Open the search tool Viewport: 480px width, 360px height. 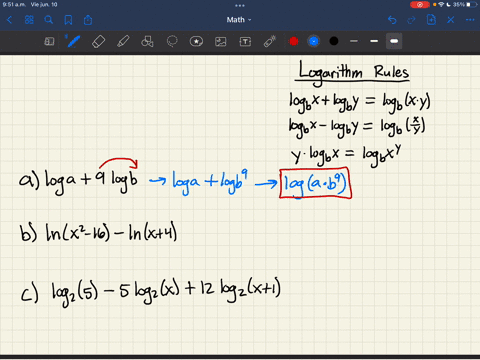49,20
